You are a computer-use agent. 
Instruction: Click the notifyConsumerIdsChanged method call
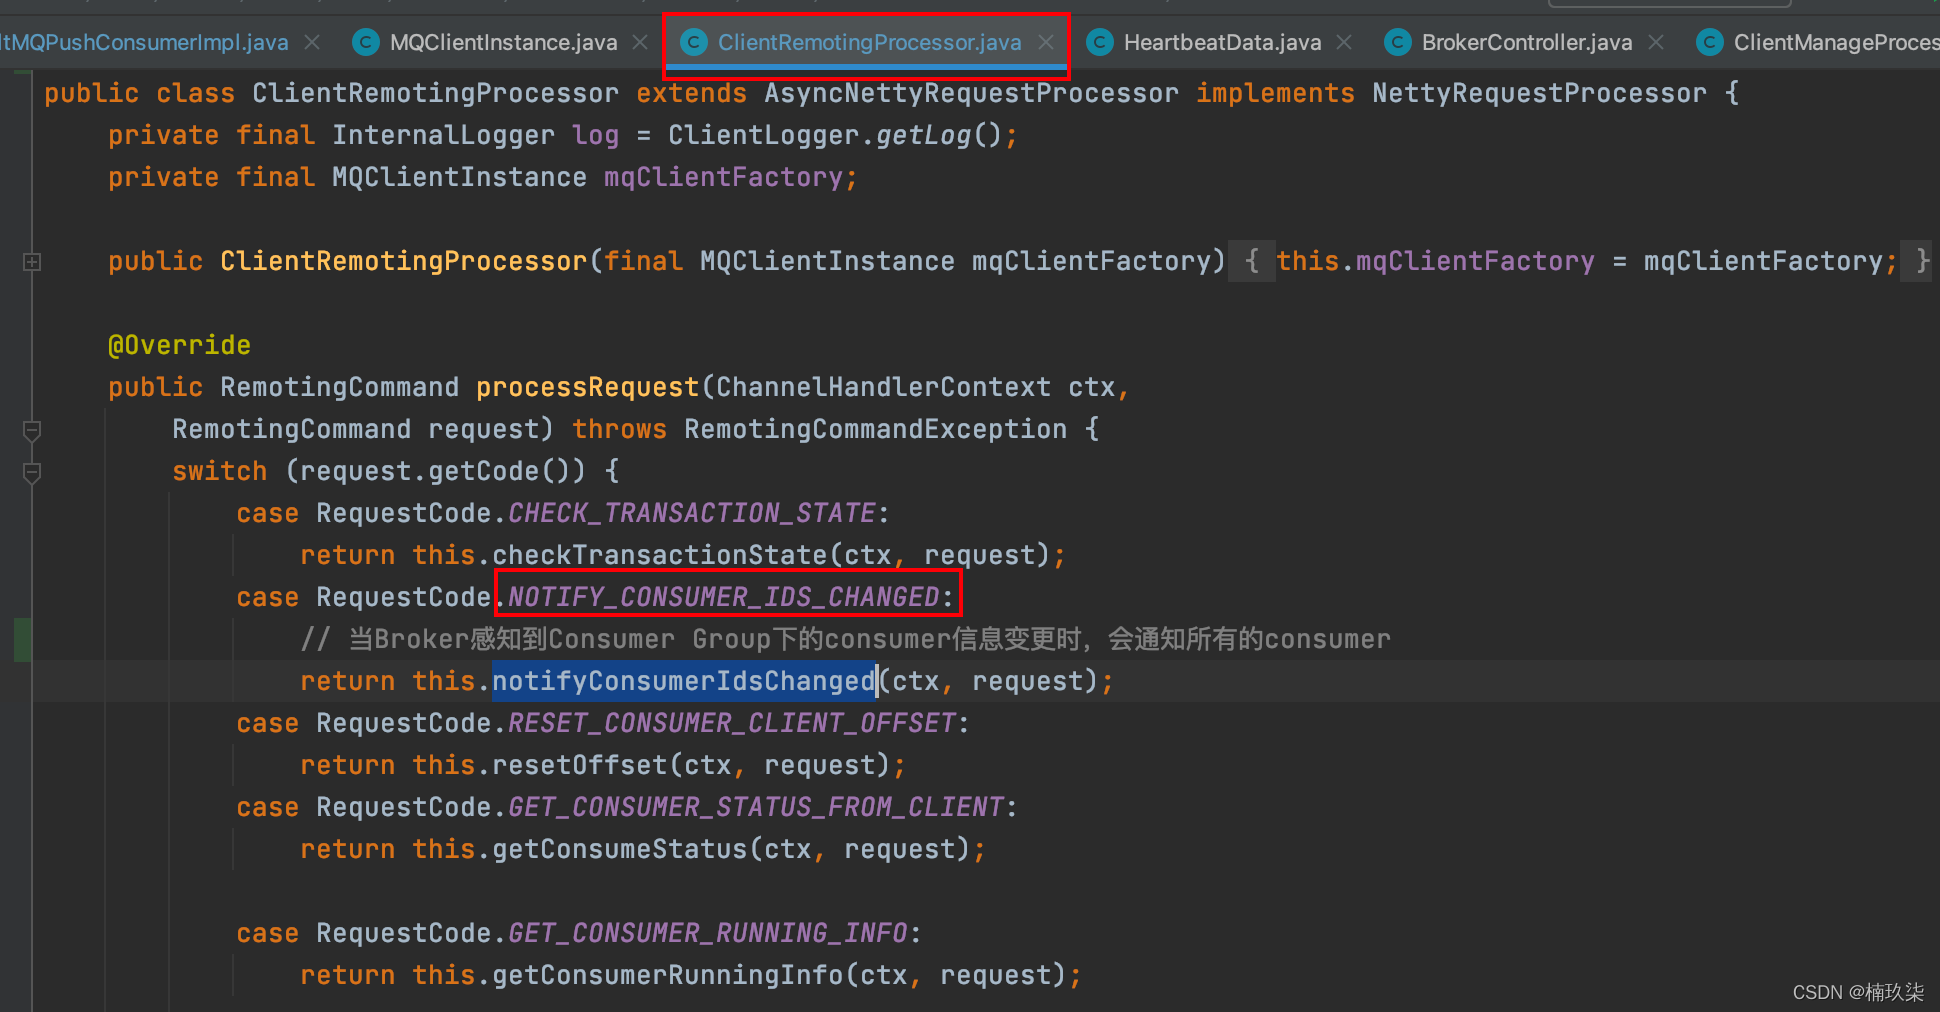click(683, 681)
